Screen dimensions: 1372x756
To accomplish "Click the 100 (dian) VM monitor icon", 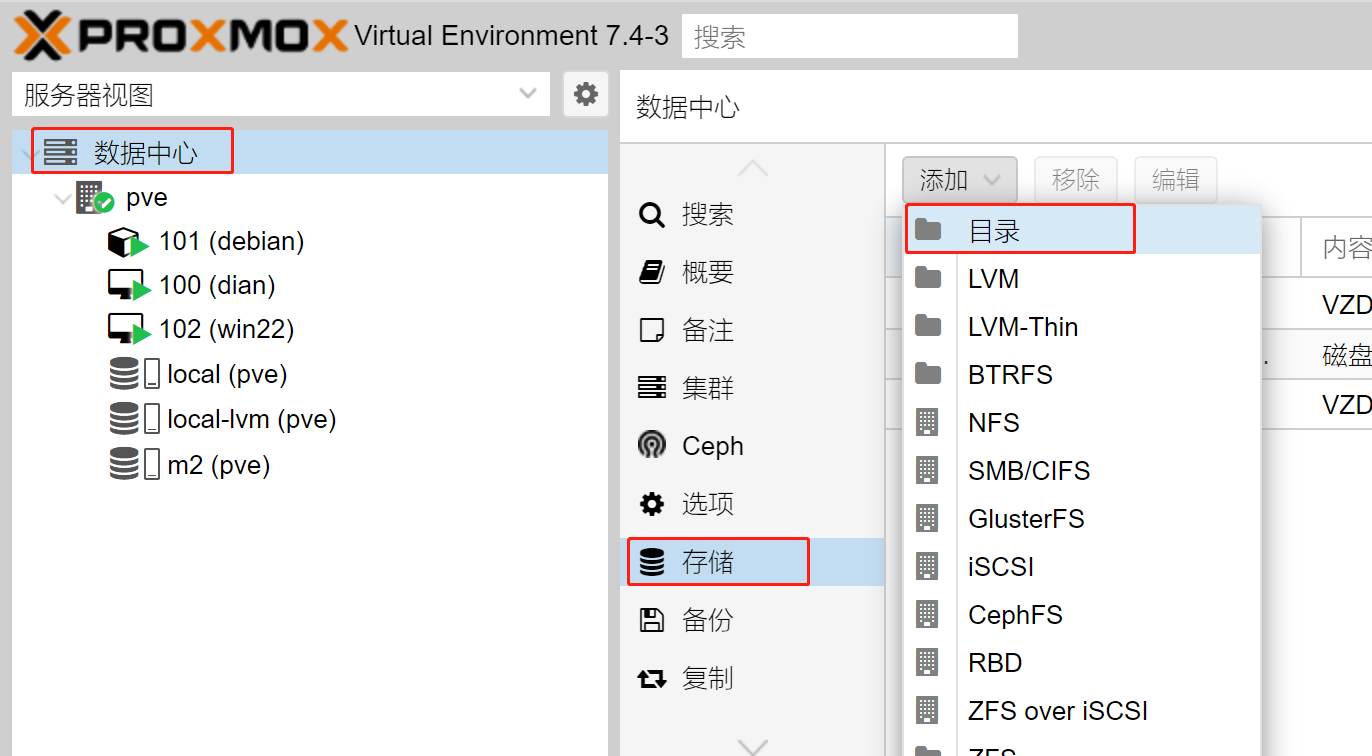I will point(126,286).
